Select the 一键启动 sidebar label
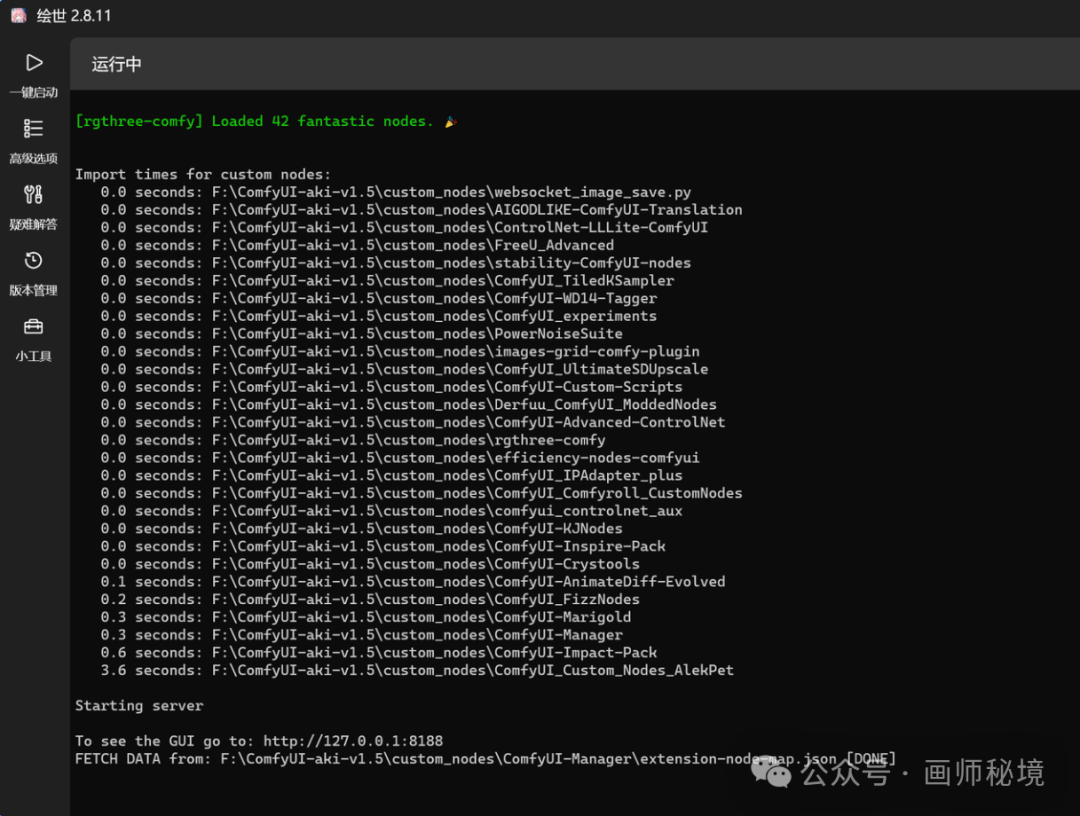The height and width of the screenshot is (816, 1080). coord(33,92)
